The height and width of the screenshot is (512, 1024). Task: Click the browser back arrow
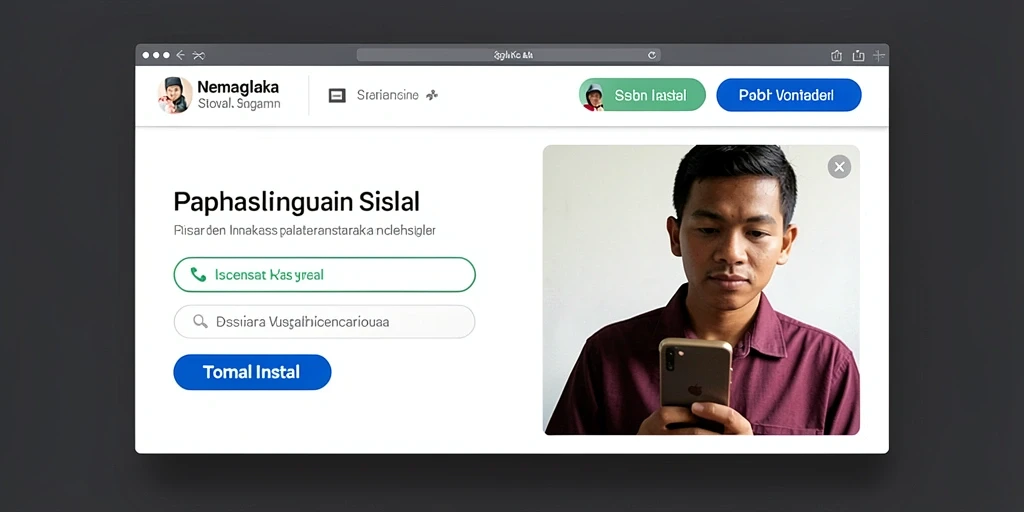180,56
